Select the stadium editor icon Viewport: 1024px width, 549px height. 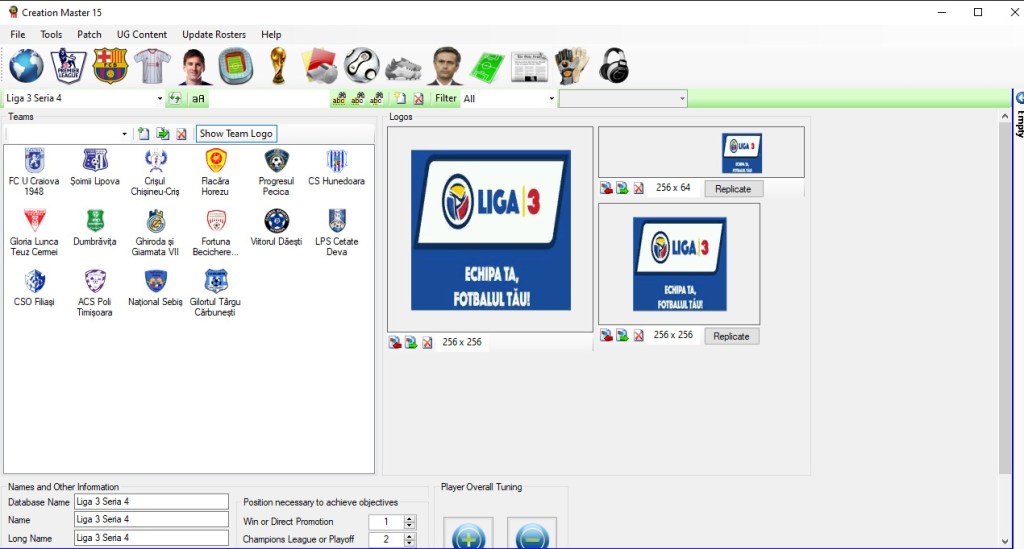236,66
